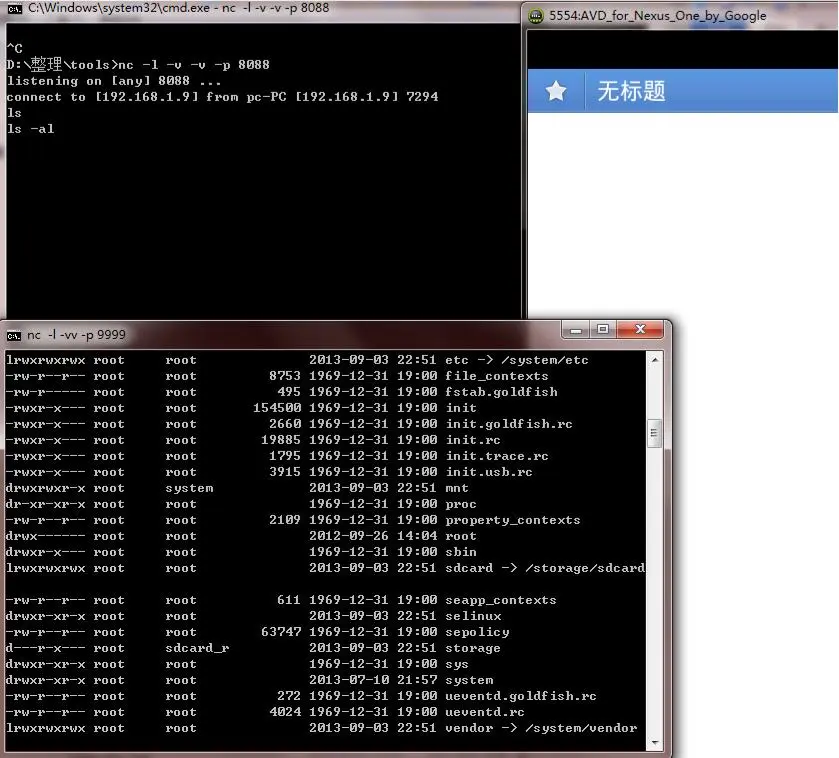Screen dimensions: 839x758
Task: Click scrollbar up arrow in 9999 console
Action: 654,360
